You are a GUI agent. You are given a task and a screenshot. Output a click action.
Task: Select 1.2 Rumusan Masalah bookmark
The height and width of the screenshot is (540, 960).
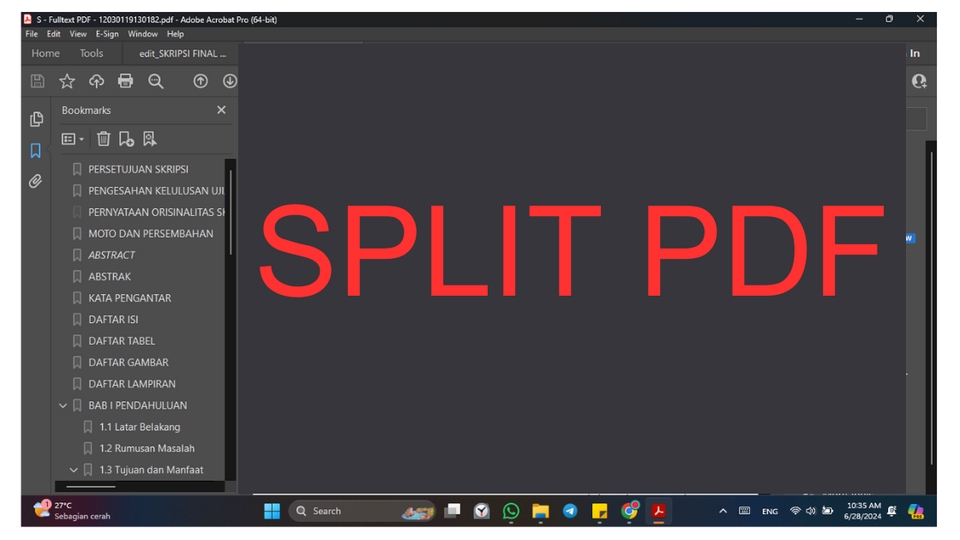tap(147, 448)
